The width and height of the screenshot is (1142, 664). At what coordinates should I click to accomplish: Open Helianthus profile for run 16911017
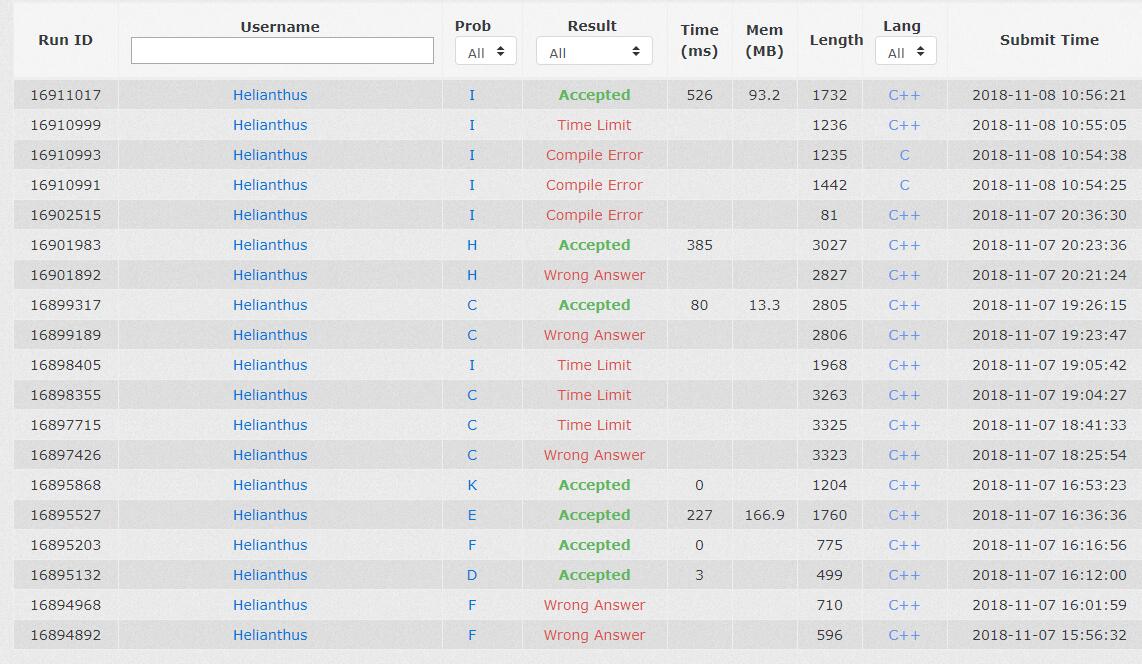(x=270, y=95)
